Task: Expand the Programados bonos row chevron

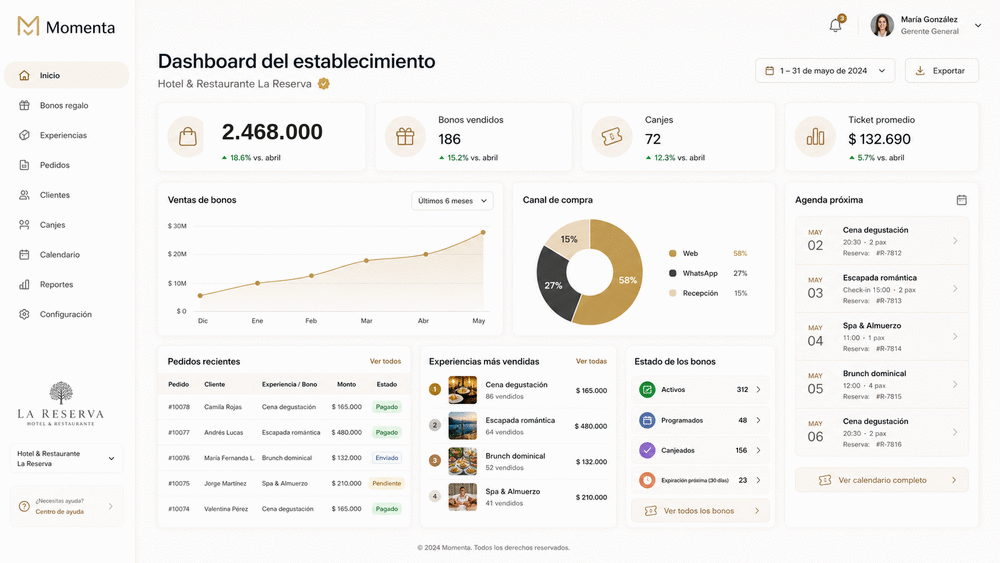Action: click(758, 420)
